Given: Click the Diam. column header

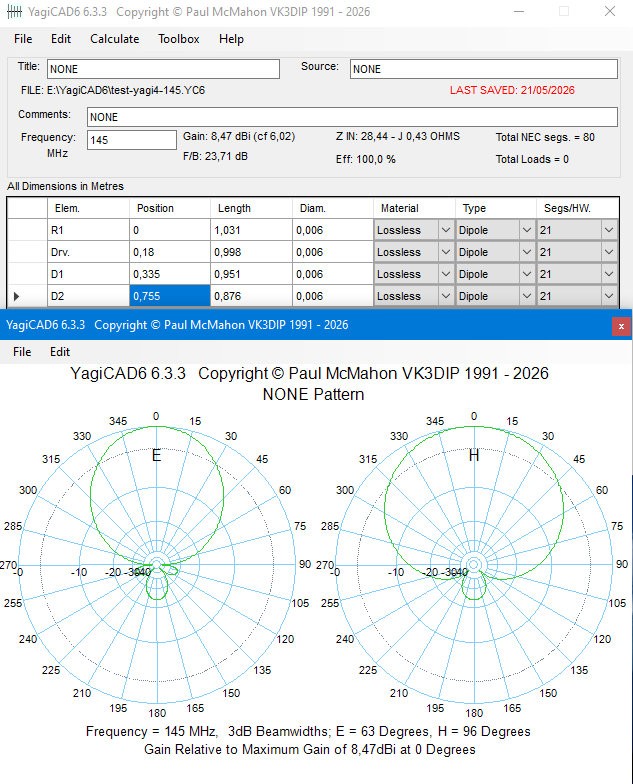Looking at the screenshot, I should click(x=332, y=208).
